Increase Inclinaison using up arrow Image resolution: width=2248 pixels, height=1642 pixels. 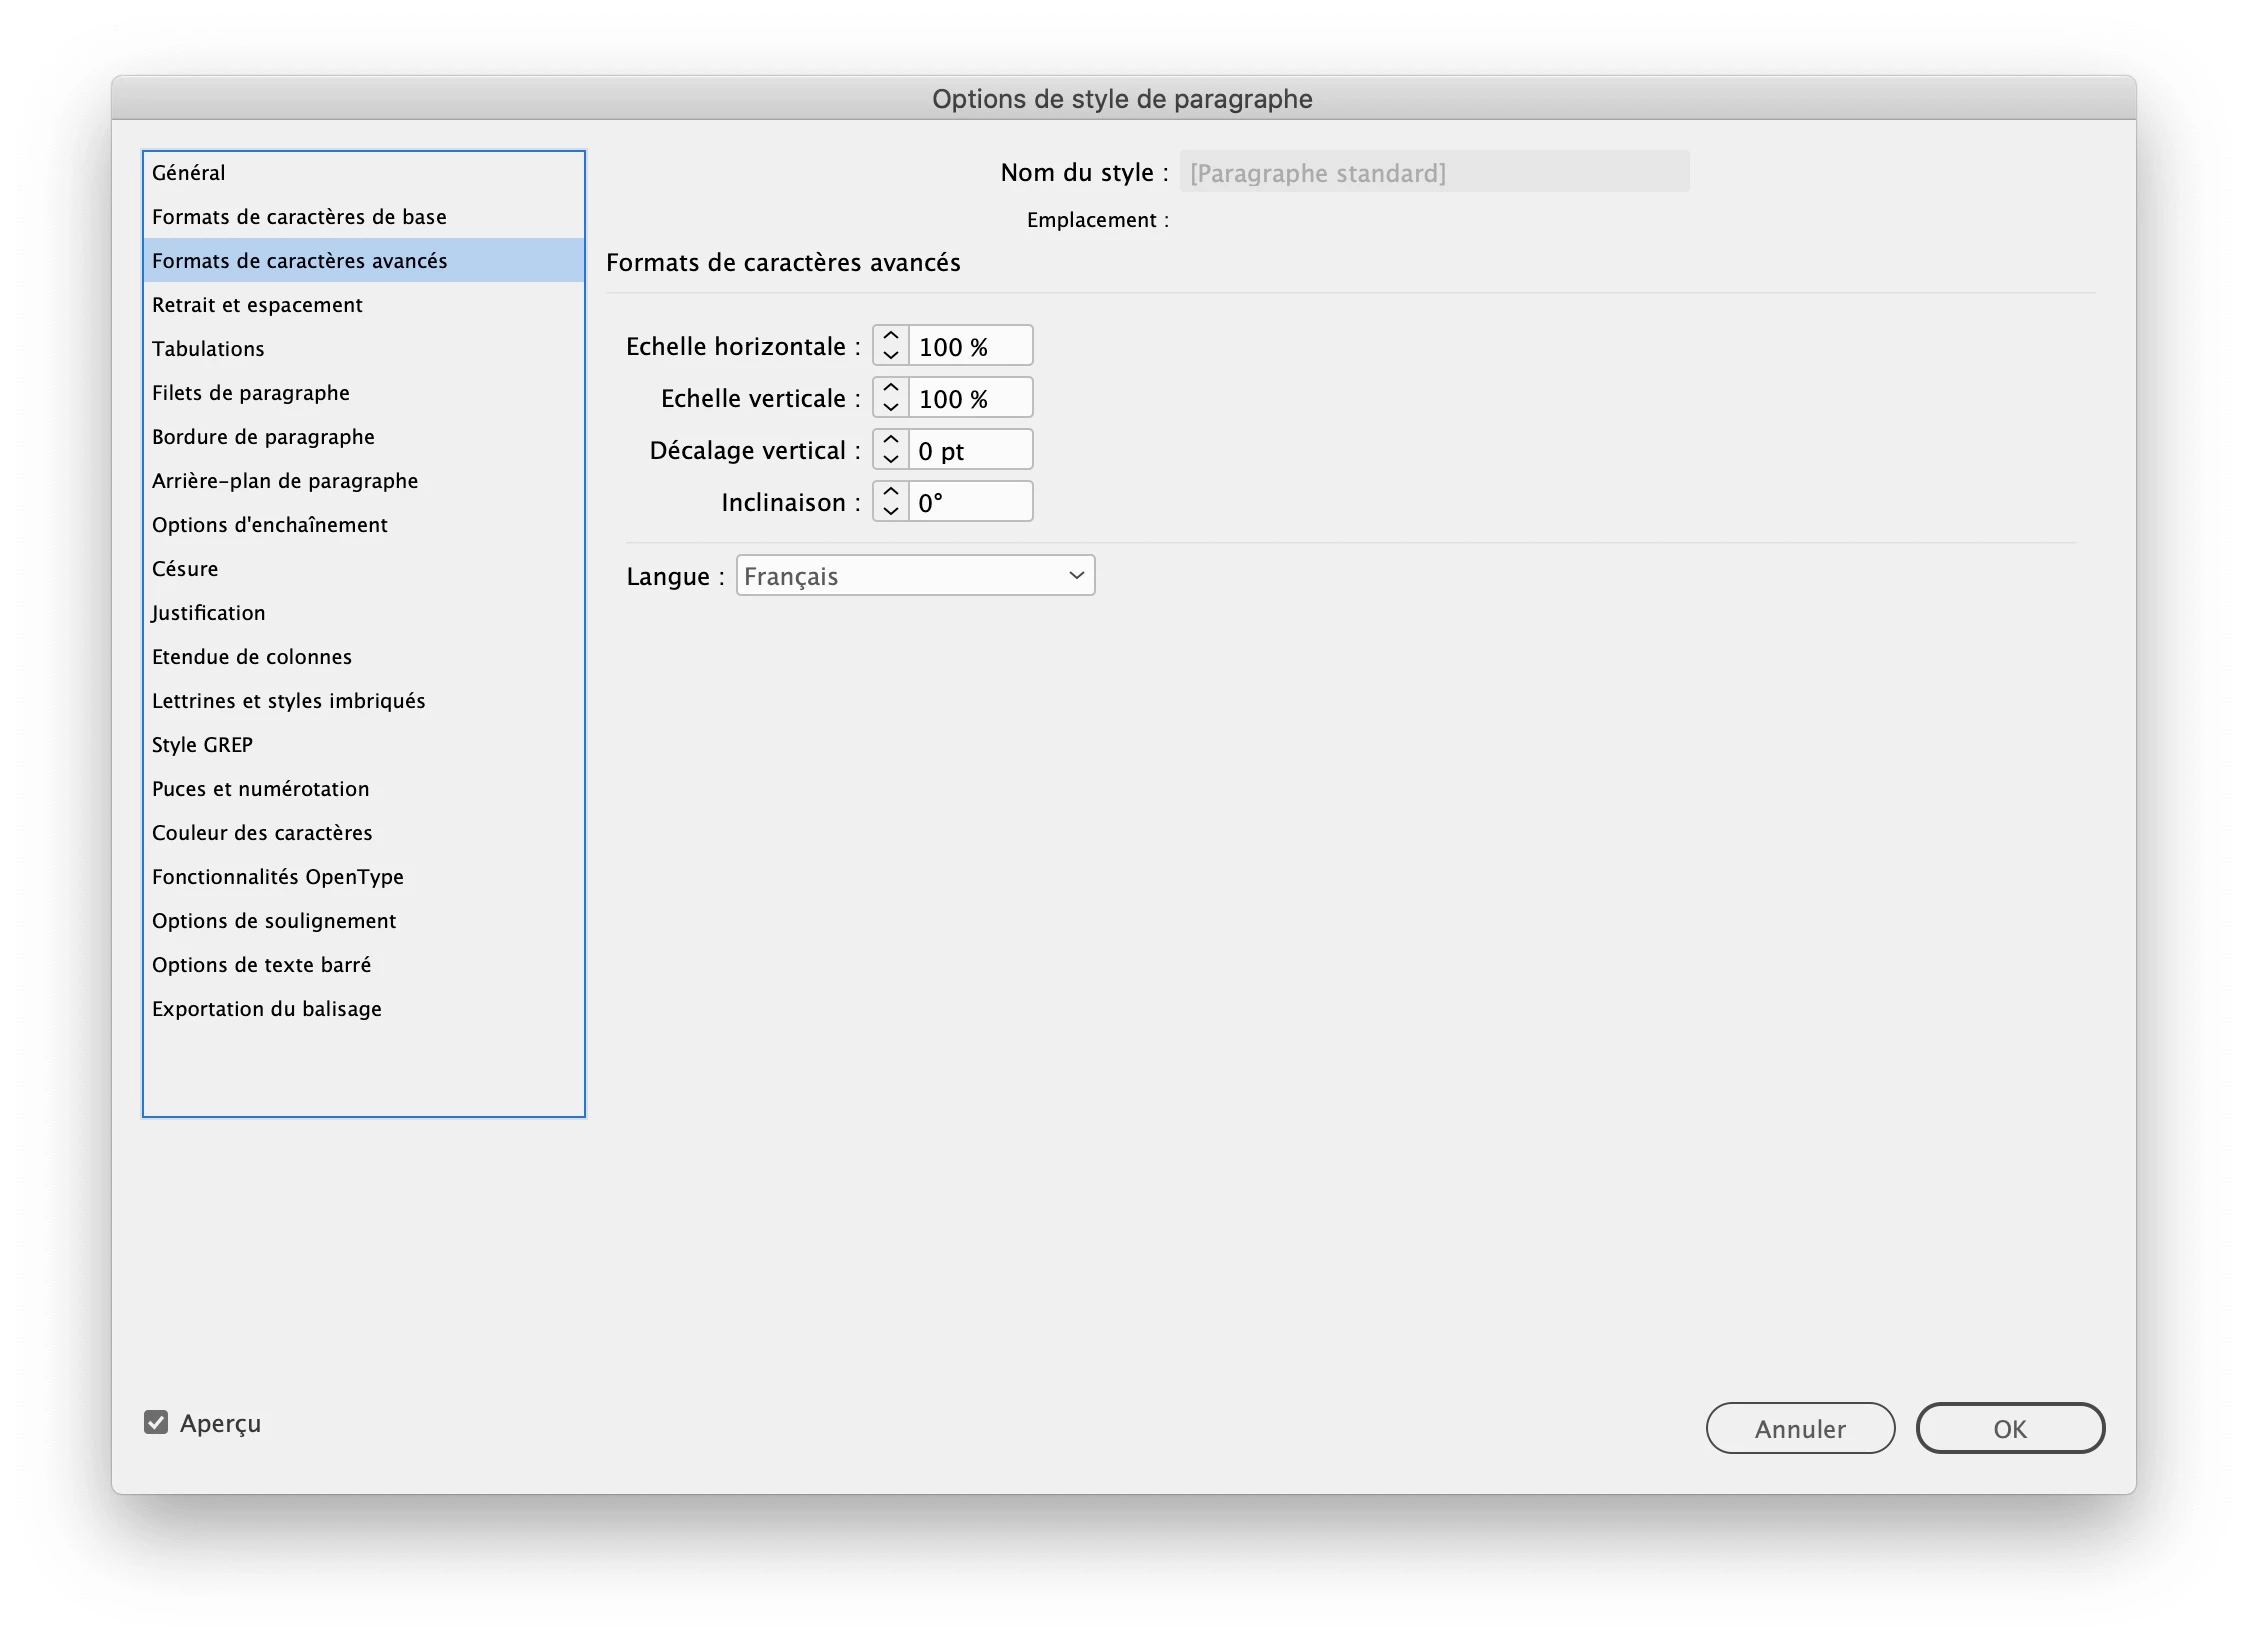[x=890, y=492]
